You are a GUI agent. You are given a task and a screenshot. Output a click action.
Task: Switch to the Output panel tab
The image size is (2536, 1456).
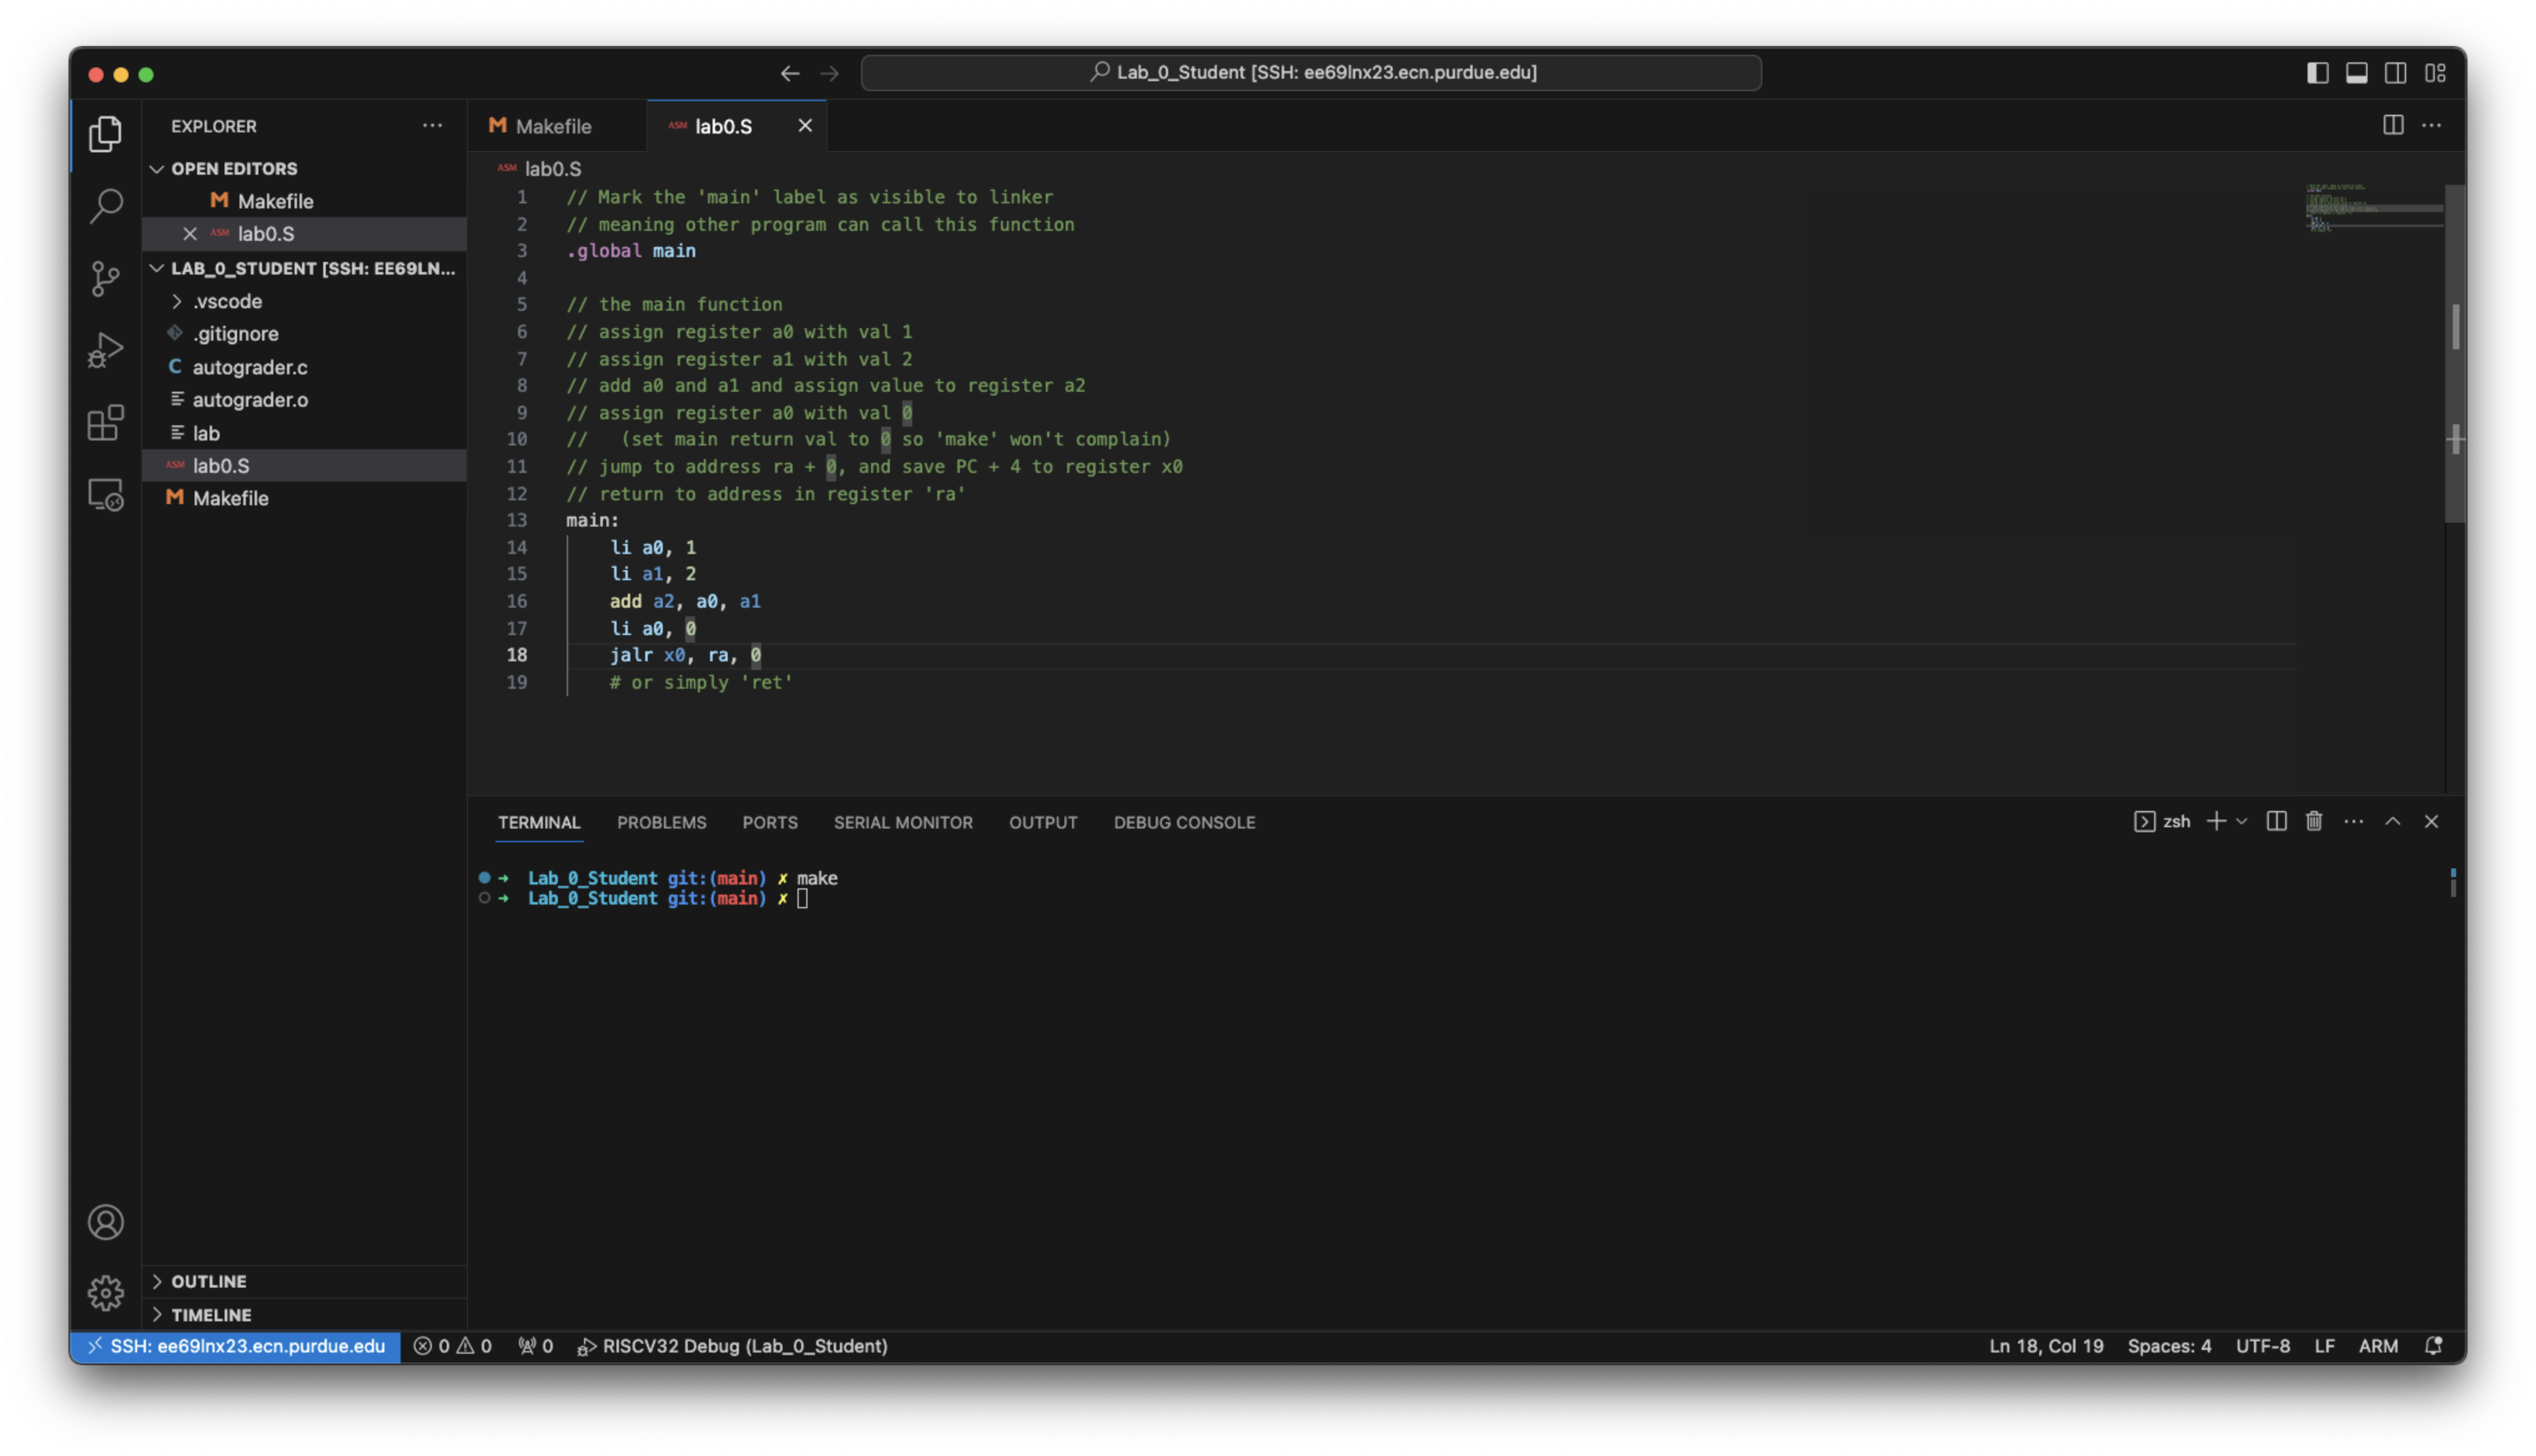(1042, 822)
